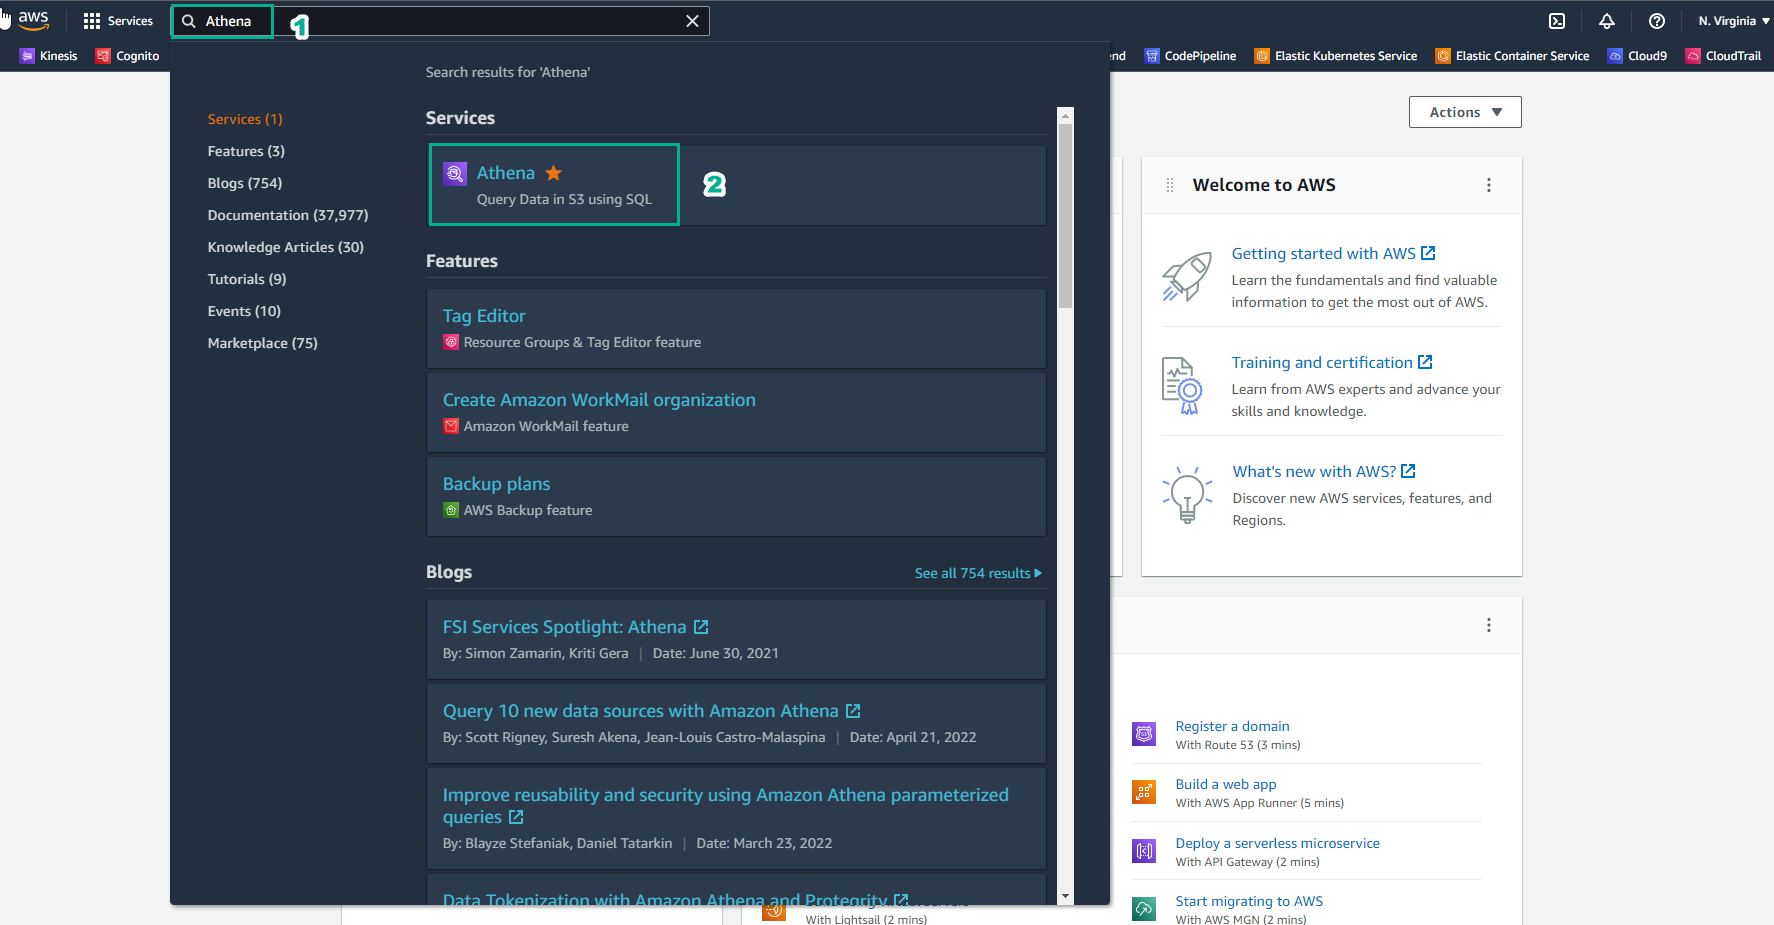Open the Elastic Container Service bookmark

pos(1512,56)
